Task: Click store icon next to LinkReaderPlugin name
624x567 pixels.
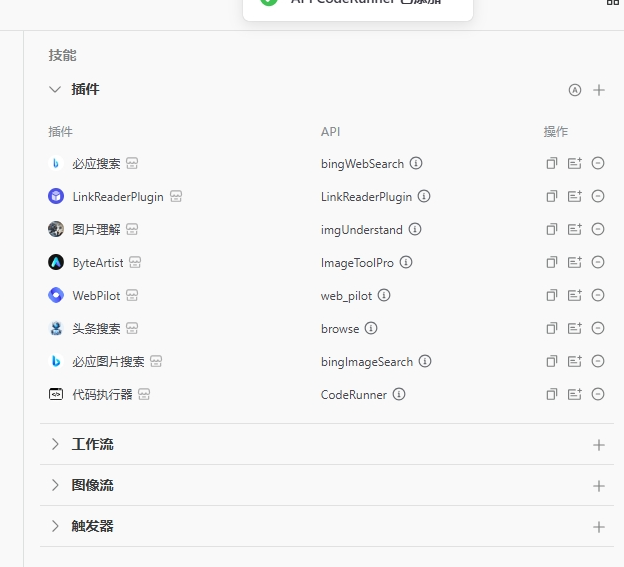Action: click(x=176, y=196)
